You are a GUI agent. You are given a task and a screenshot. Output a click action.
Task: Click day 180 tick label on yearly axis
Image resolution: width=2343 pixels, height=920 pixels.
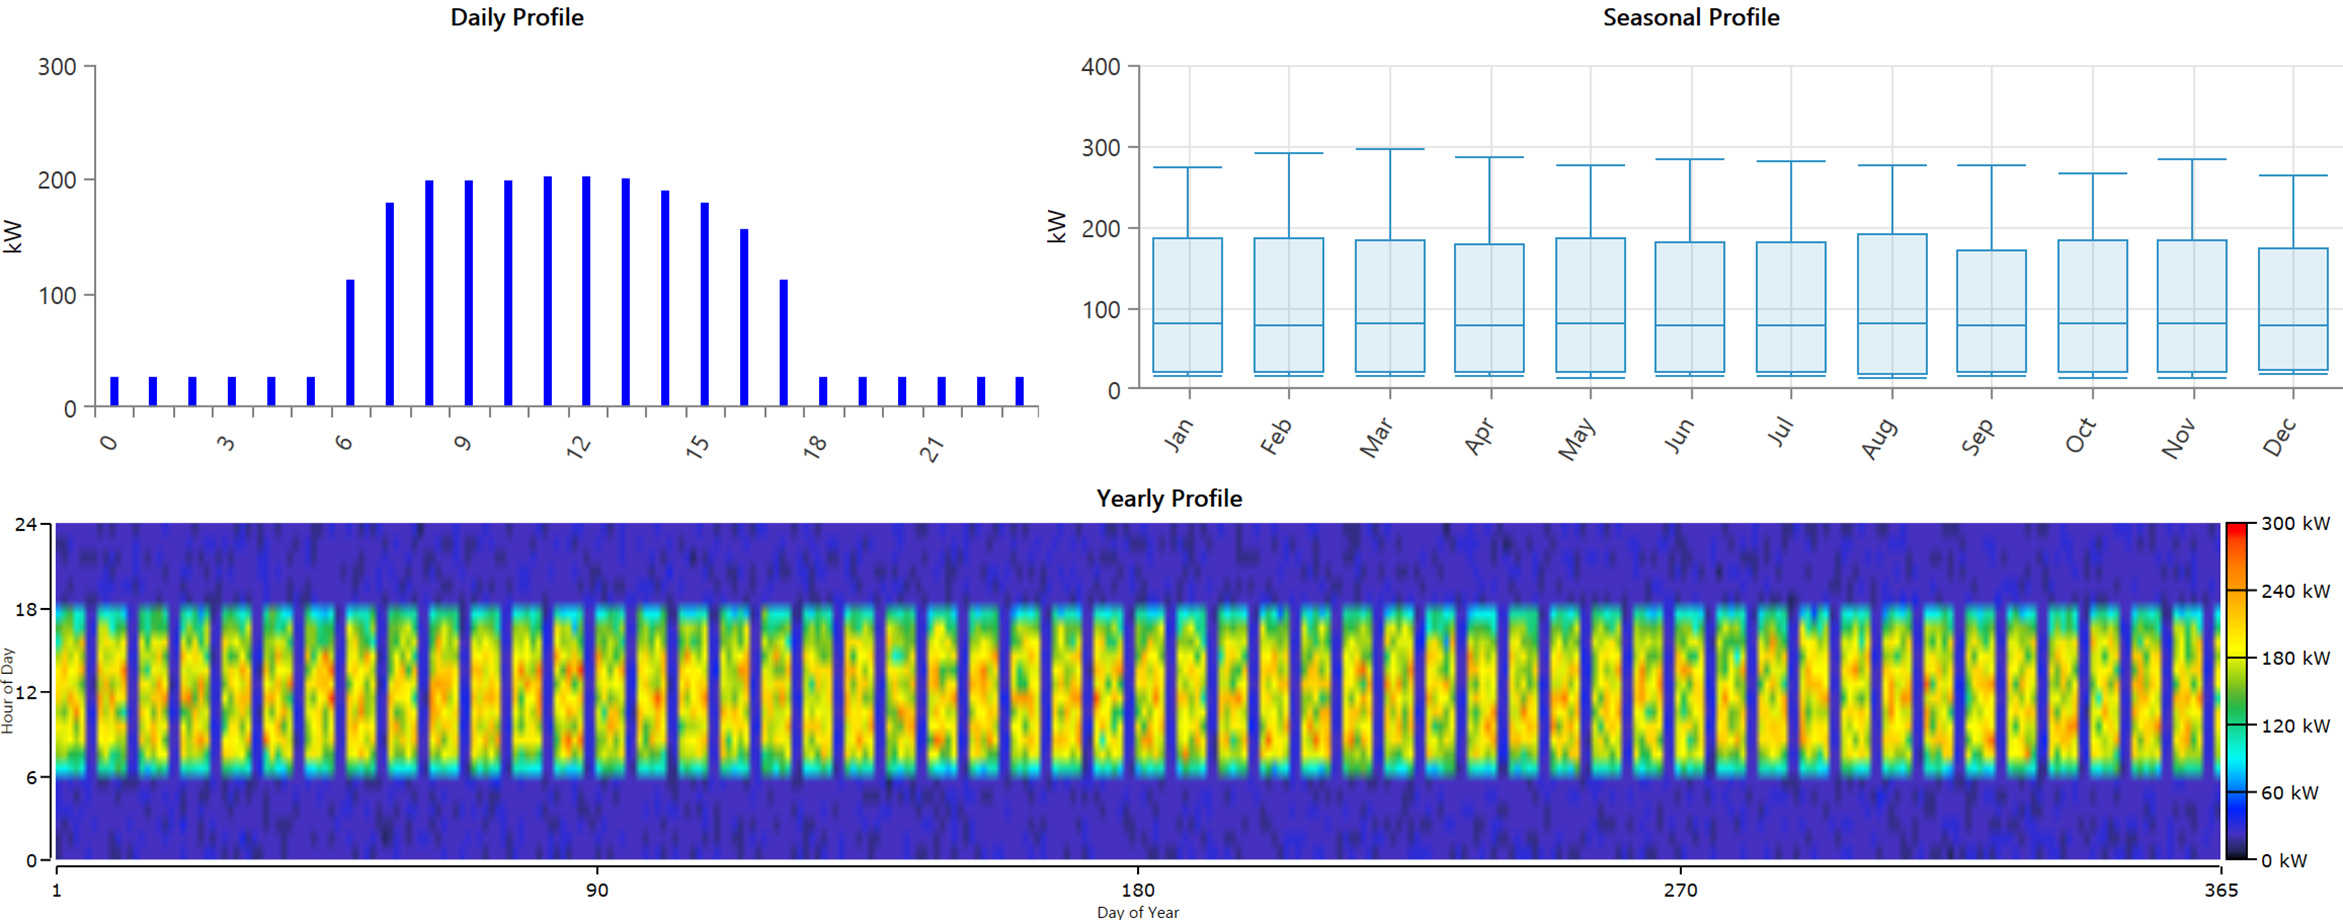coord(1138,890)
